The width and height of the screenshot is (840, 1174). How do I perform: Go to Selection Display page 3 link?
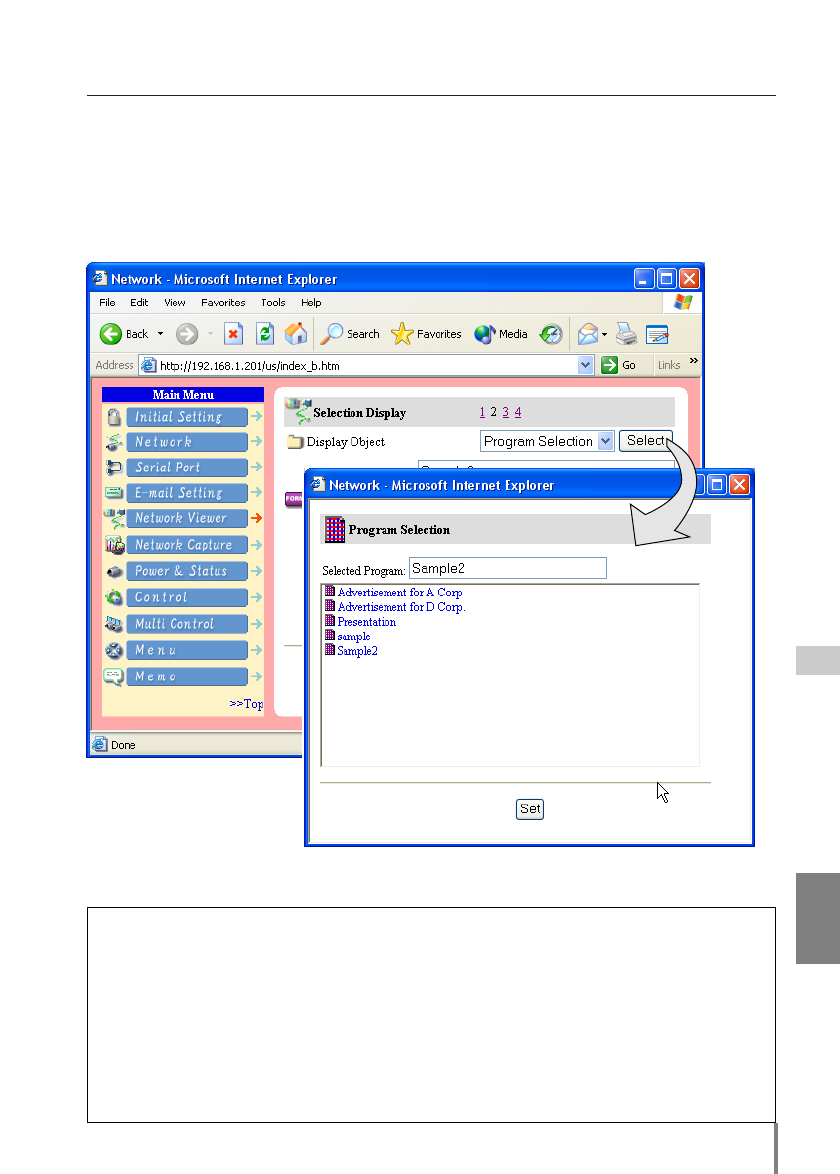(x=506, y=413)
